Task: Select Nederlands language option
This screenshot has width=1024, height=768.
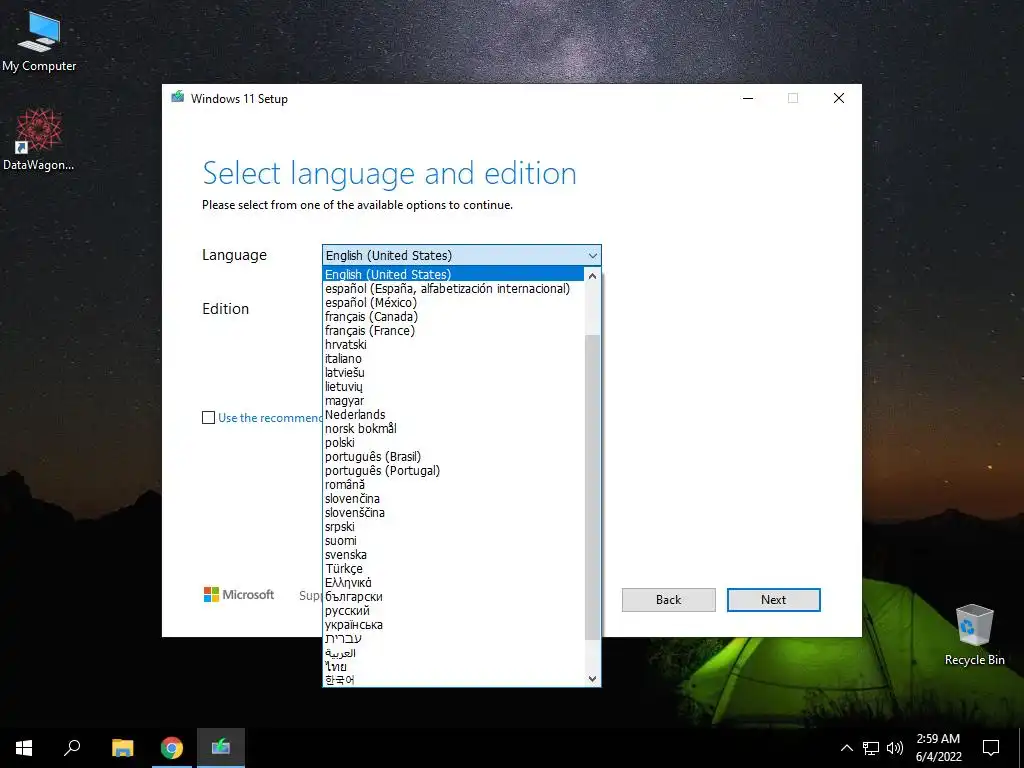Action: coord(453,415)
